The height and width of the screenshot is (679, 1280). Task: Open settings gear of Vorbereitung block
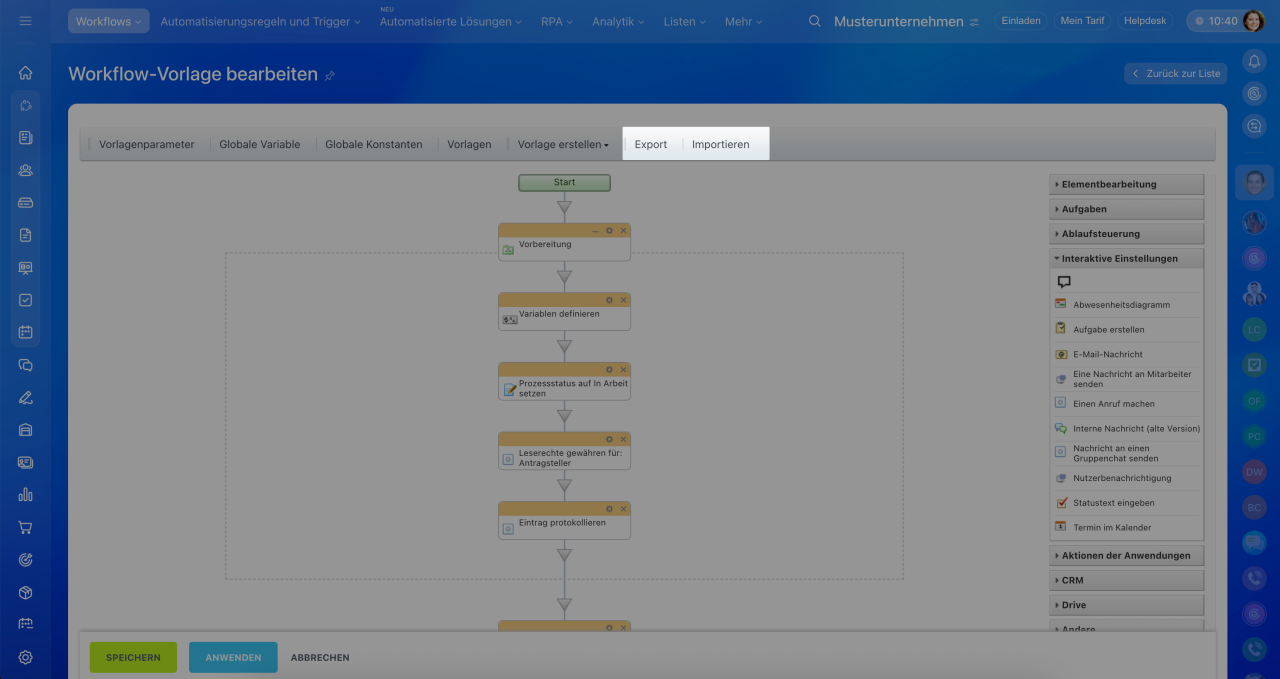[609, 230]
